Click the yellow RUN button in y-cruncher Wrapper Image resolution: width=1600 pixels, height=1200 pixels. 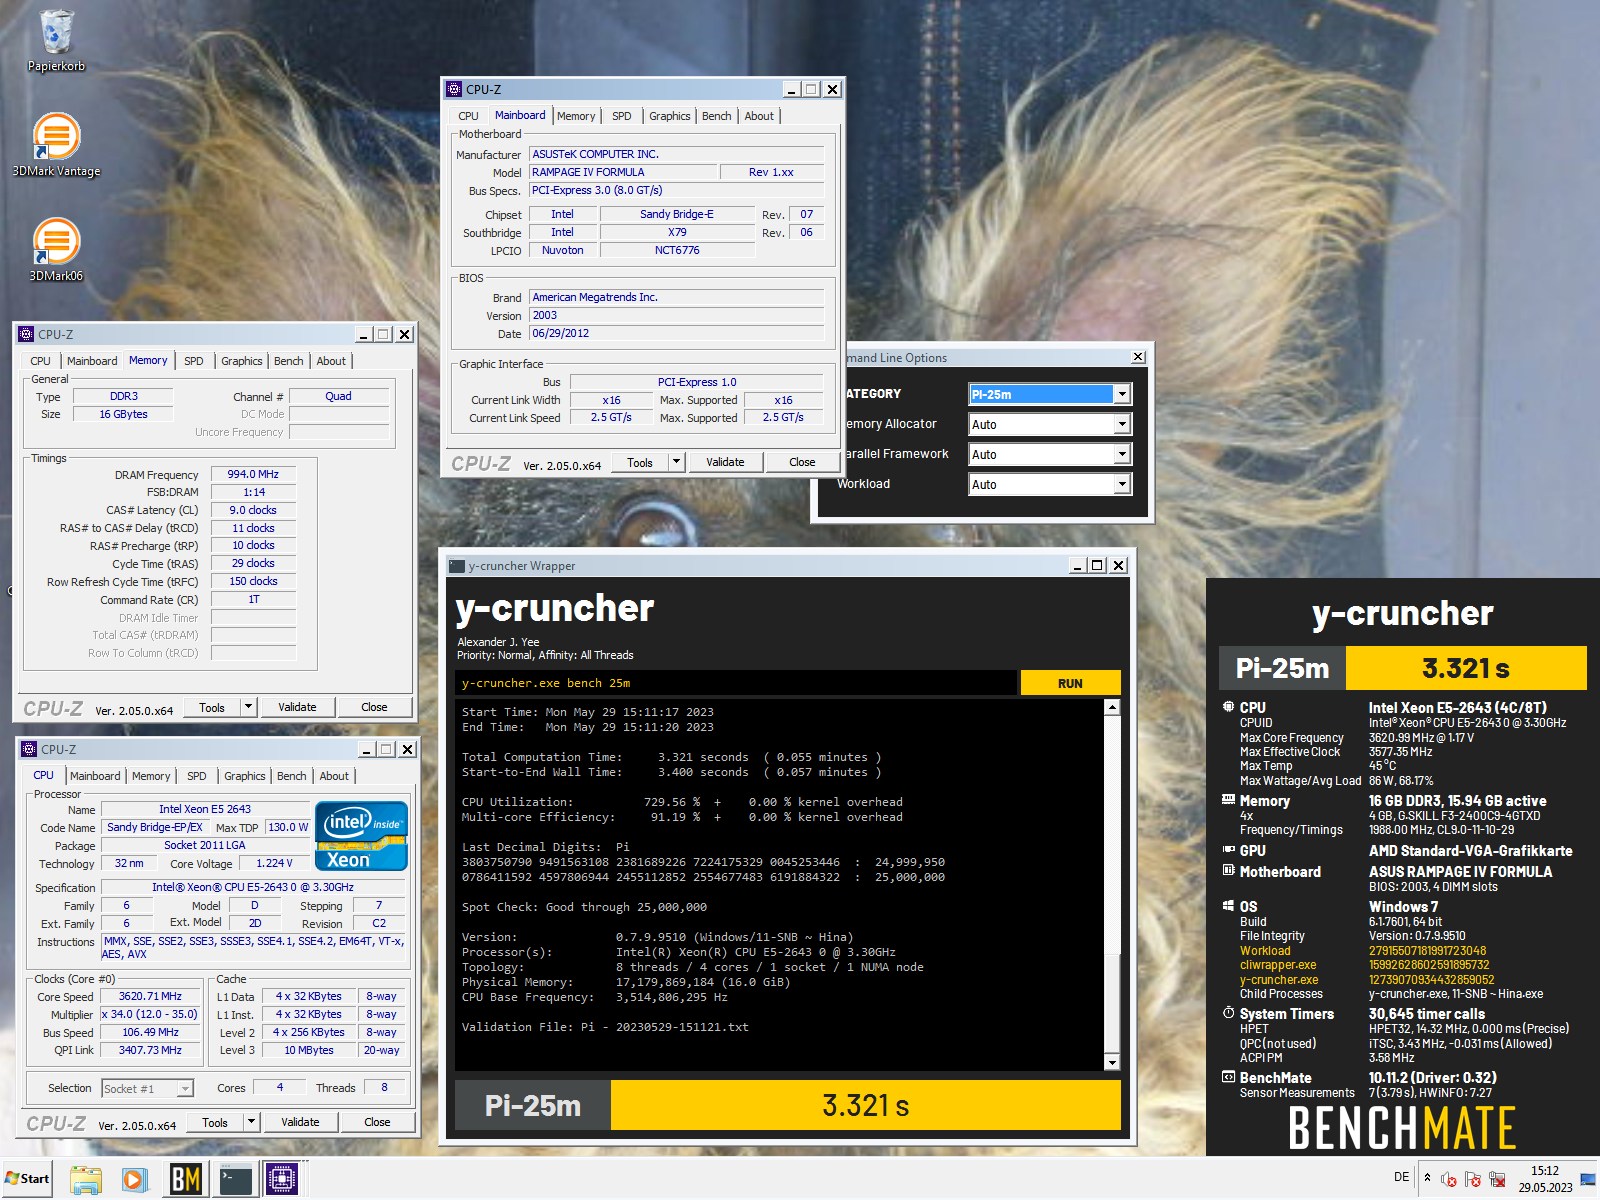coord(1070,683)
